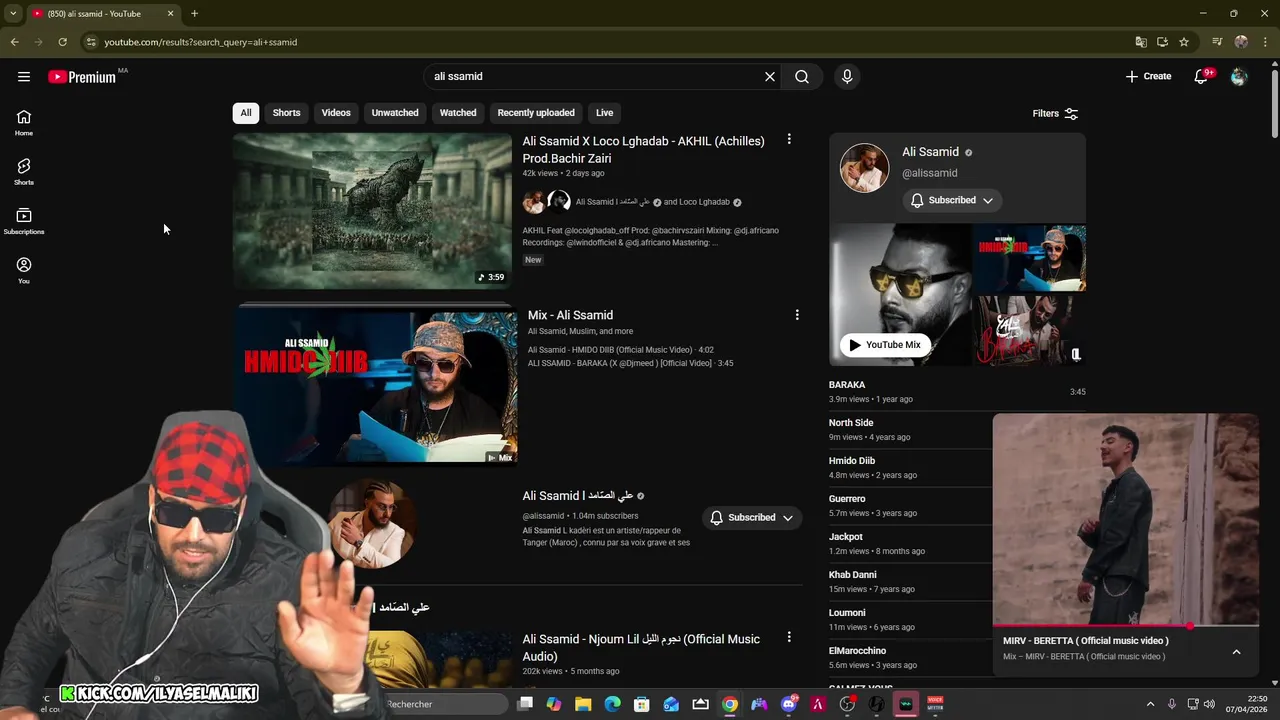This screenshot has width=1280, height=720.
Task: Seek on the mini player progress bar
Action: point(1126,627)
